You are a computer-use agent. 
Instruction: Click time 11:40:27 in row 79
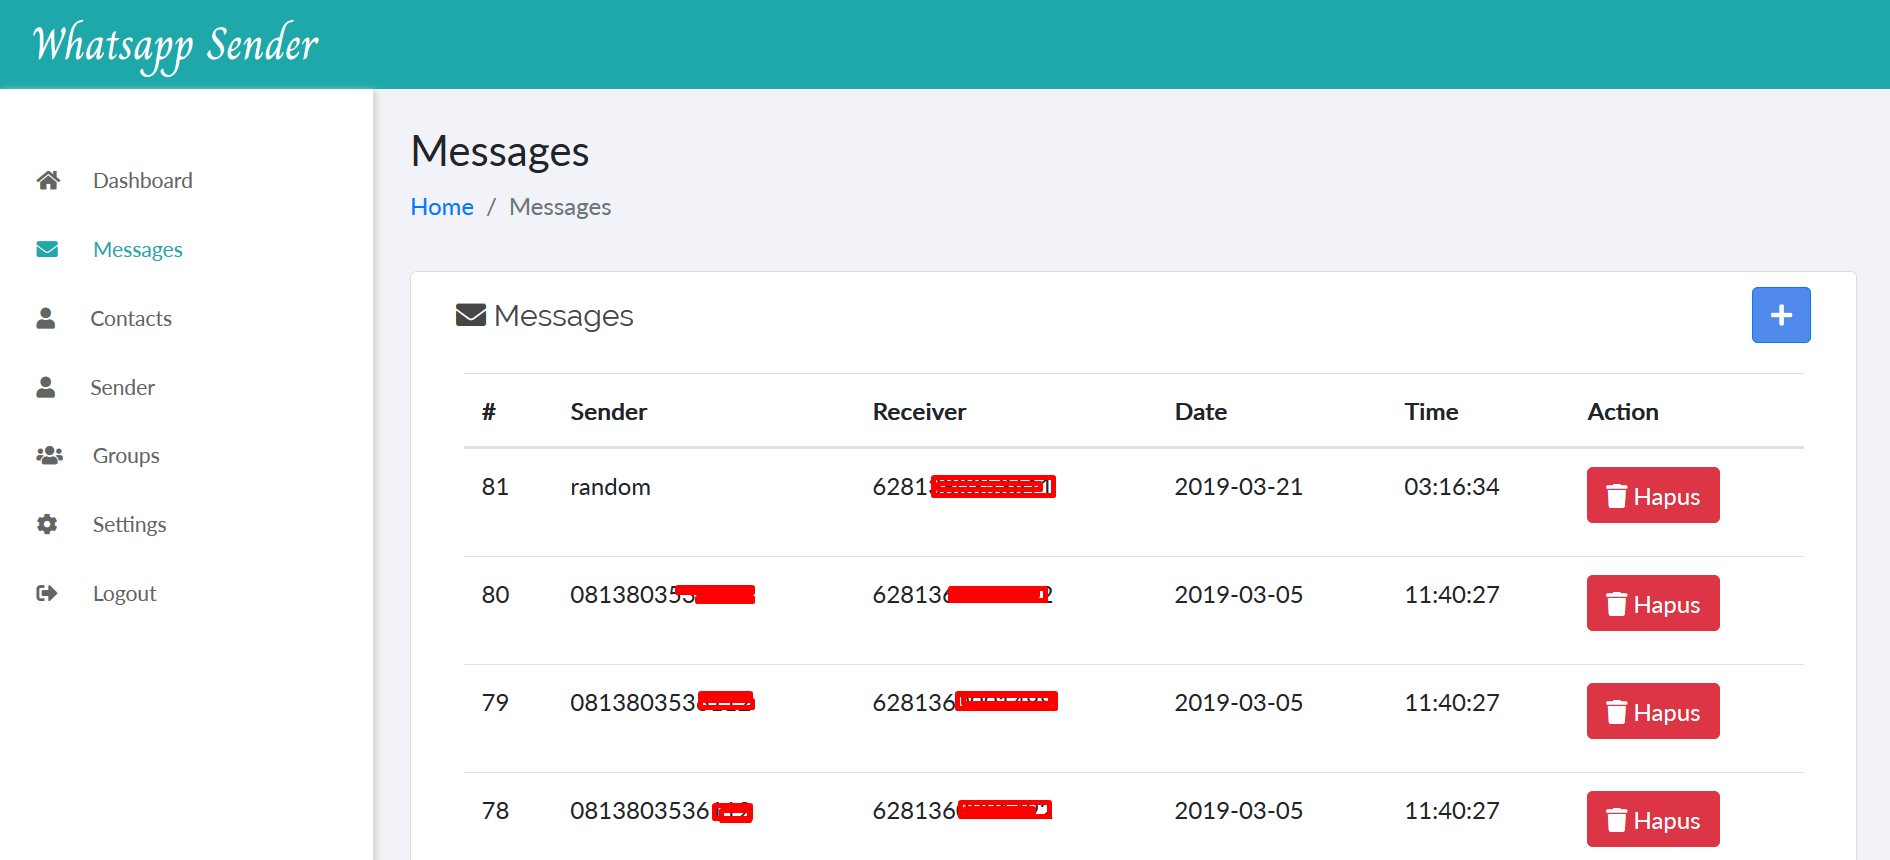tap(1451, 703)
